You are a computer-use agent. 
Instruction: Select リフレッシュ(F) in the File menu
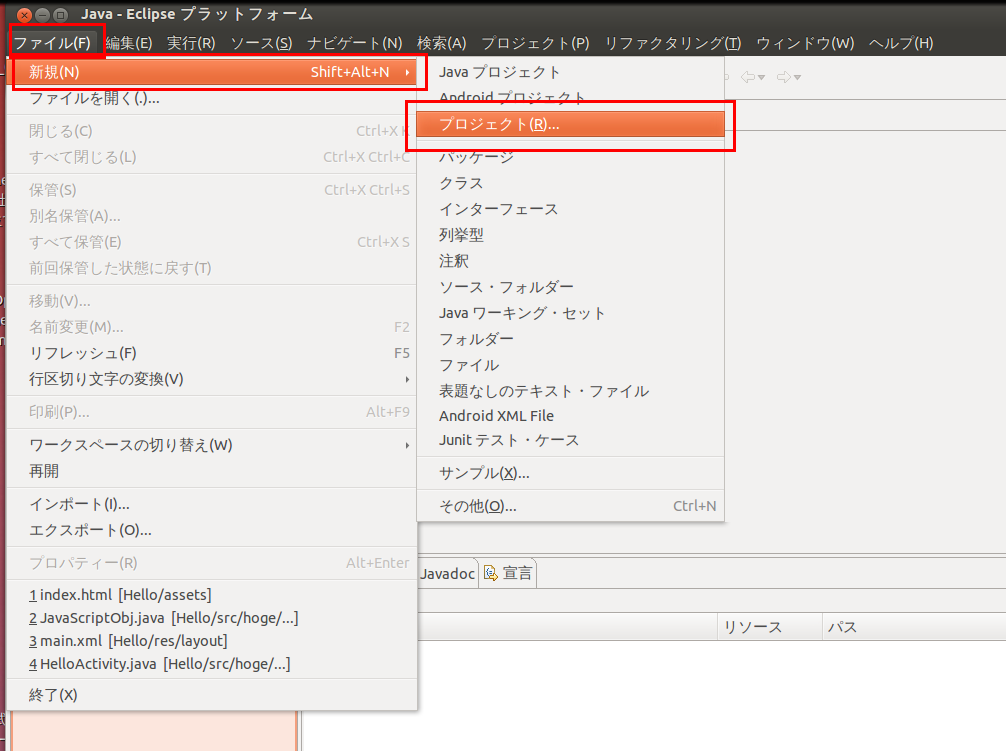[212, 353]
